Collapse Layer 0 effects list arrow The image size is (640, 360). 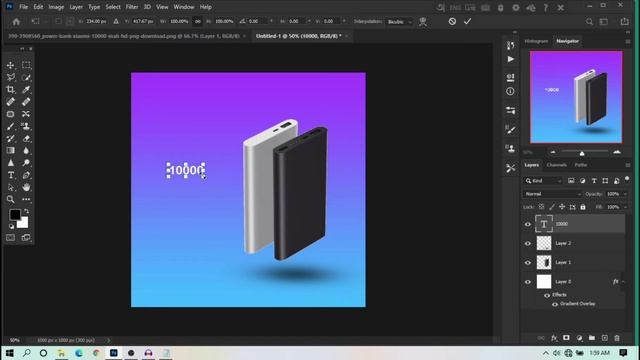point(623,282)
